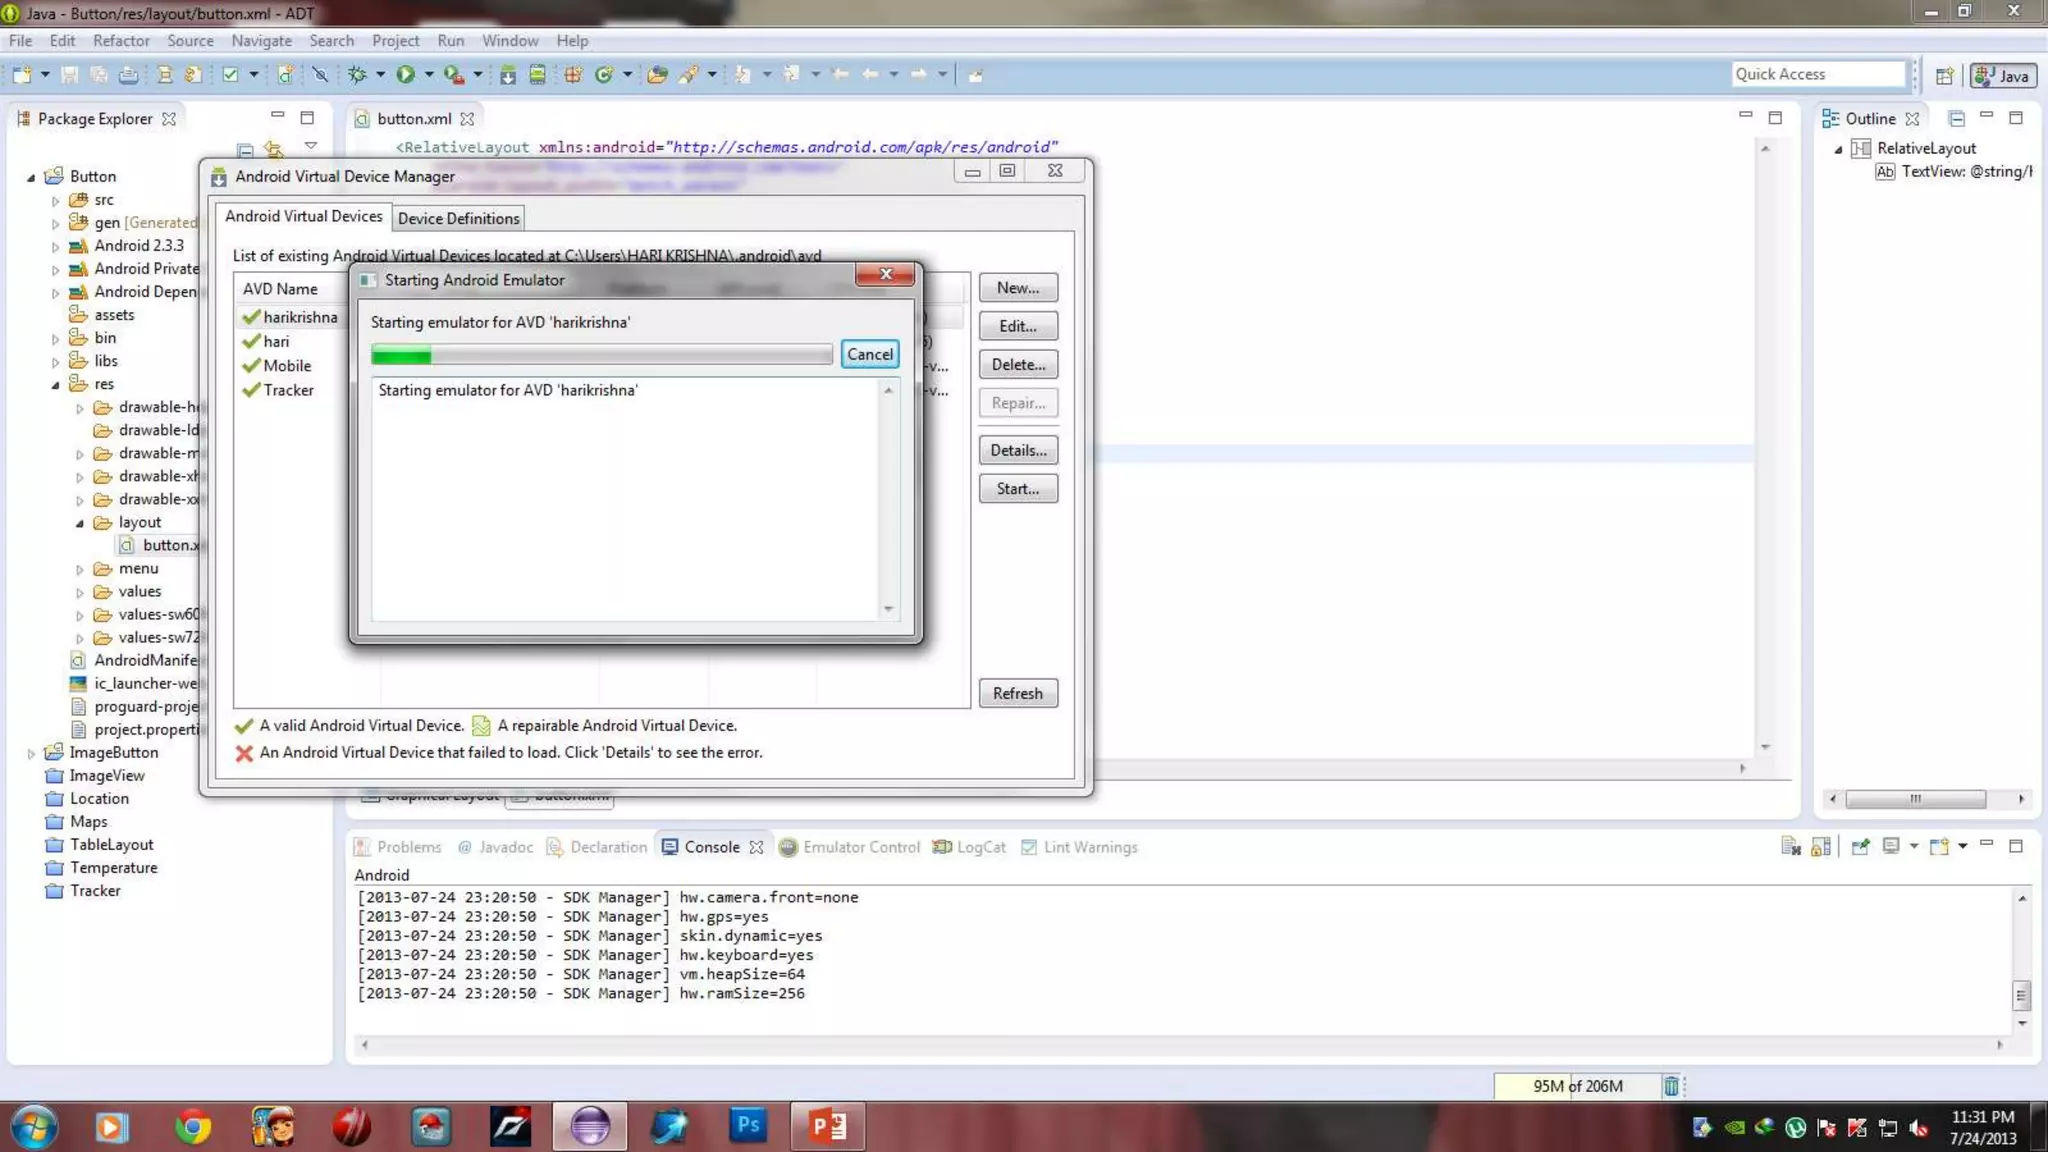This screenshot has height=1152, width=2048.
Task: Collapse the res folder tree node
Action: tap(56, 384)
